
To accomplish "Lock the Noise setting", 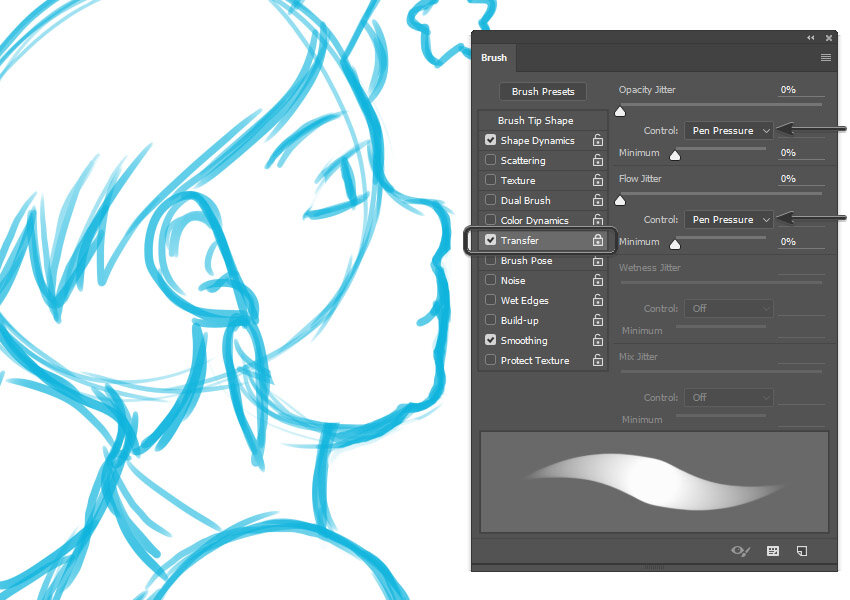I will (597, 280).
